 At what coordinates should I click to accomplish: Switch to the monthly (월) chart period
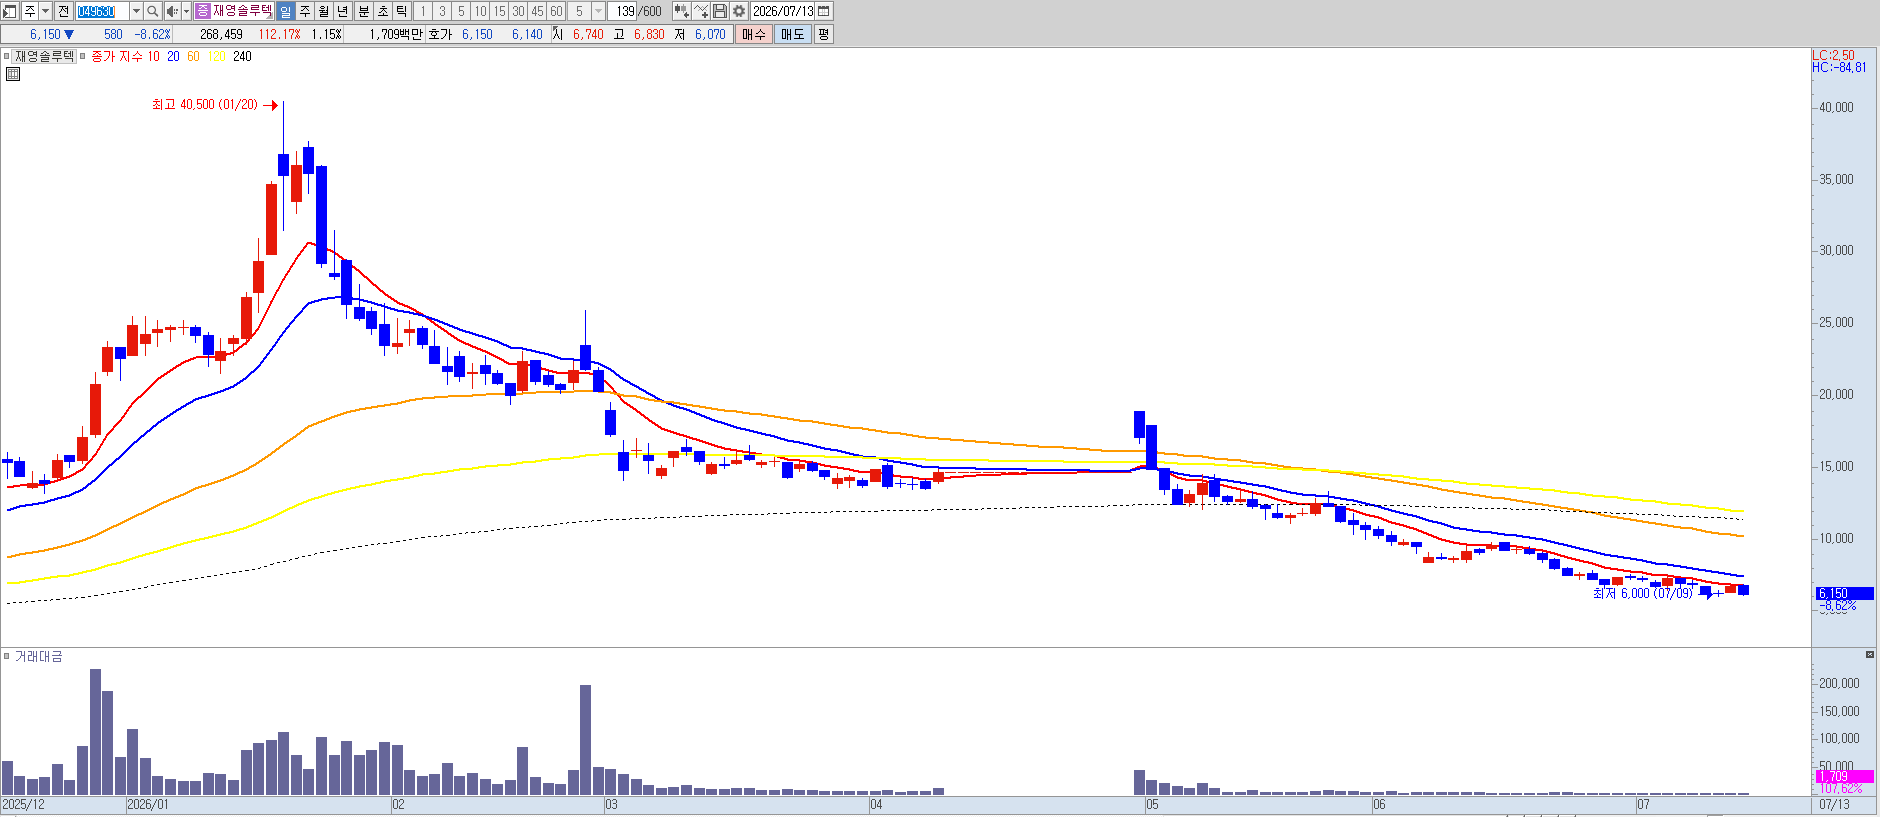(x=324, y=11)
